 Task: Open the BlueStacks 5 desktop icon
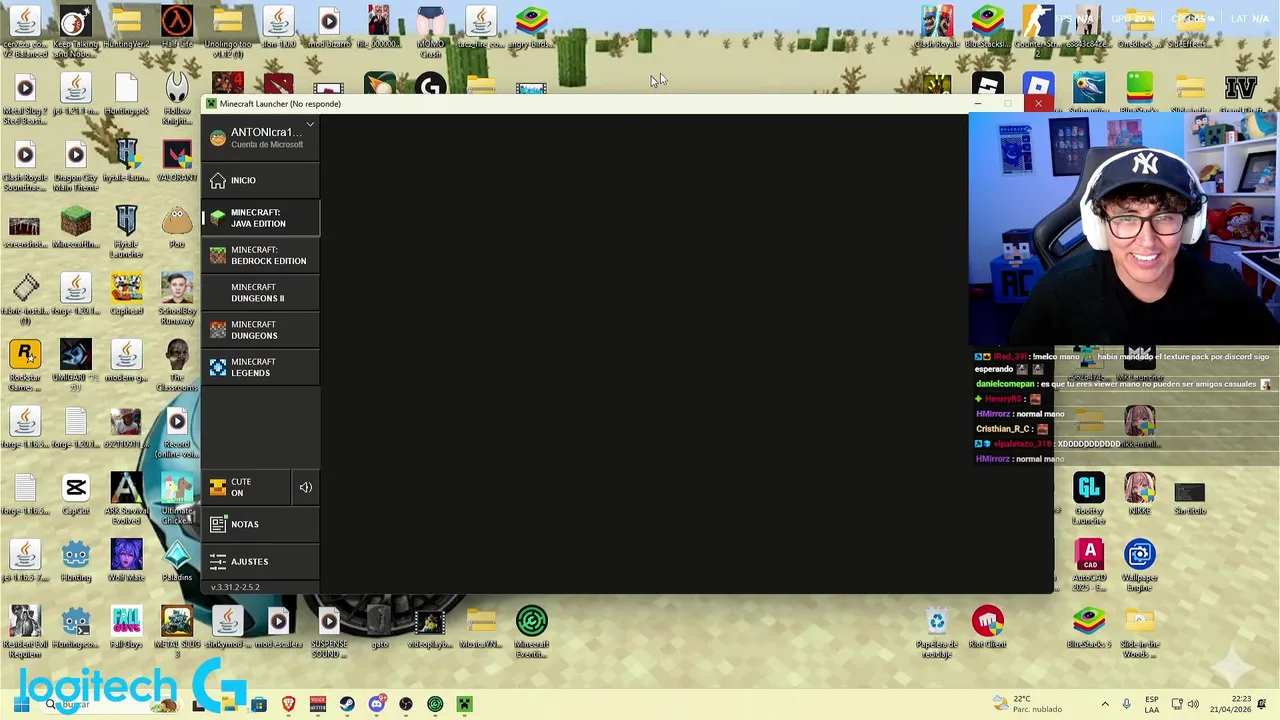[1089, 628]
